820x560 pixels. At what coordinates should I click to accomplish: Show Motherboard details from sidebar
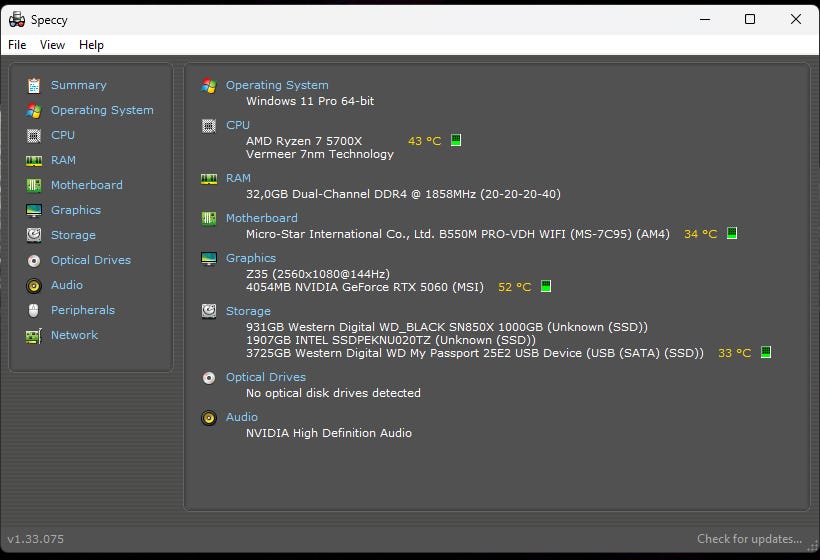pyautogui.click(x=87, y=185)
